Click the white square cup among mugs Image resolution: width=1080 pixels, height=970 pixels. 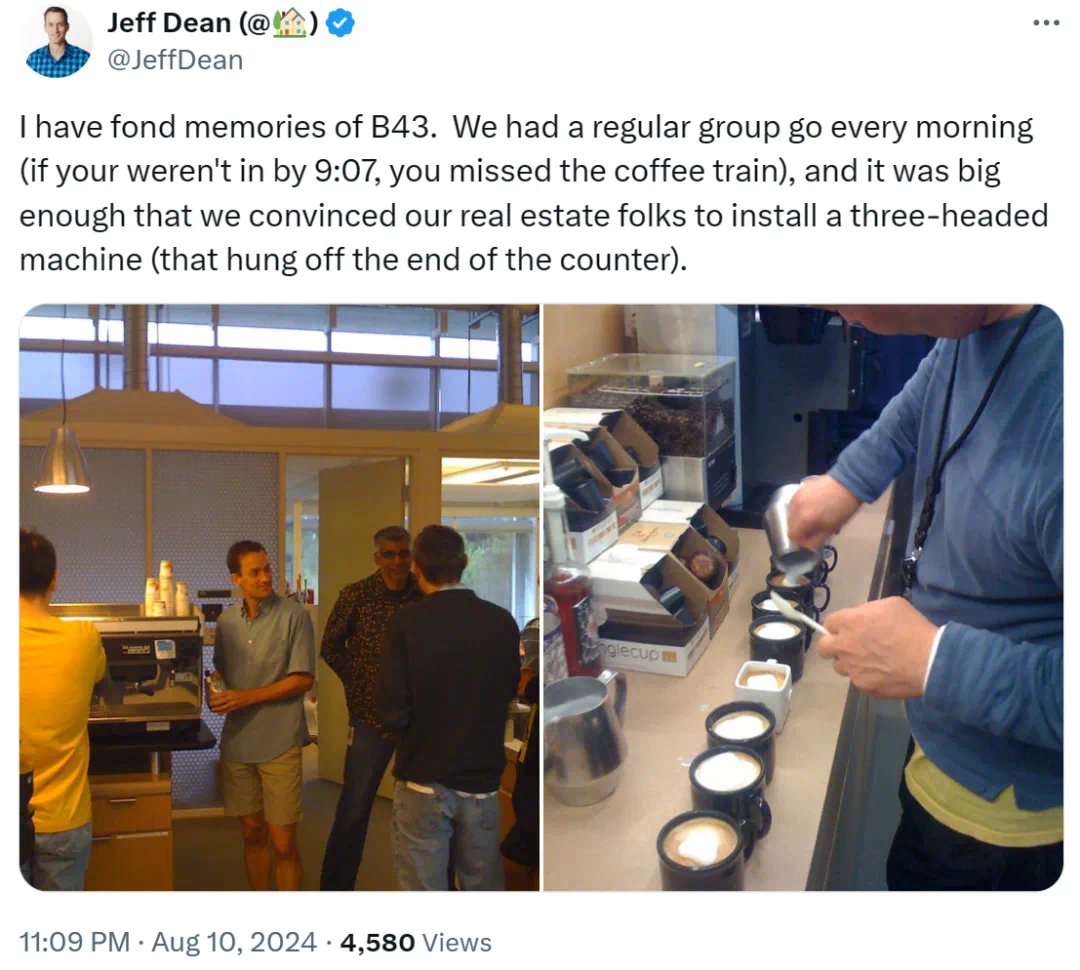point(762,684)
